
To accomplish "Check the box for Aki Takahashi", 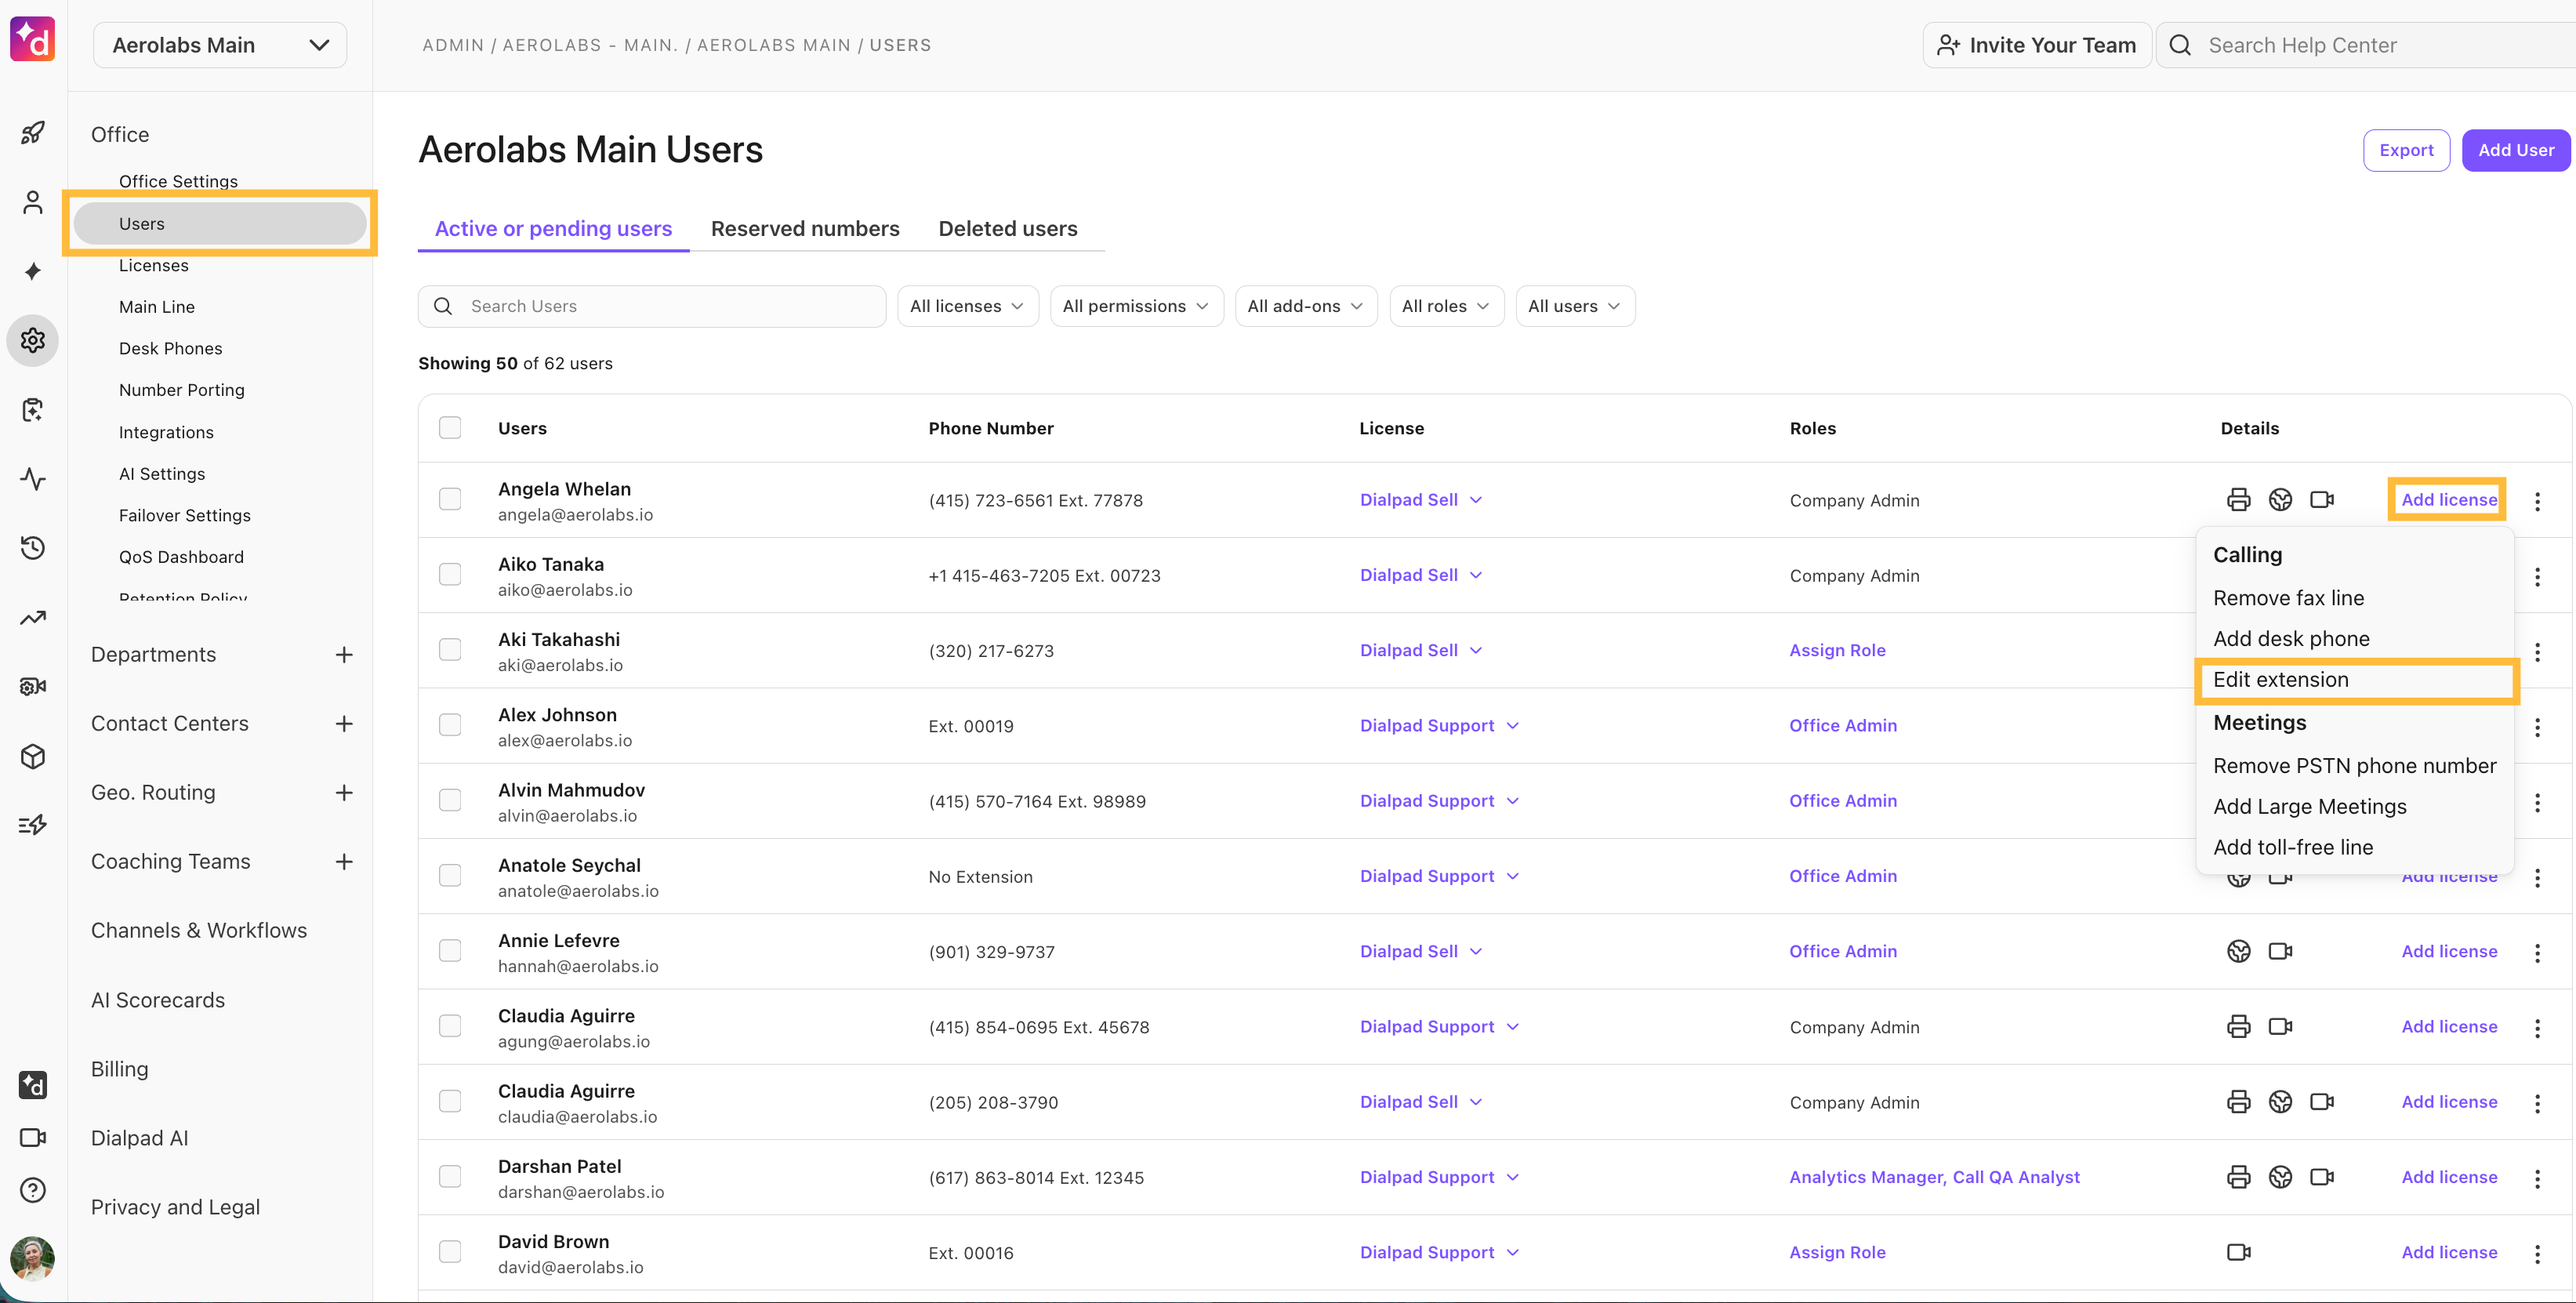I will (x=450, y=650).
